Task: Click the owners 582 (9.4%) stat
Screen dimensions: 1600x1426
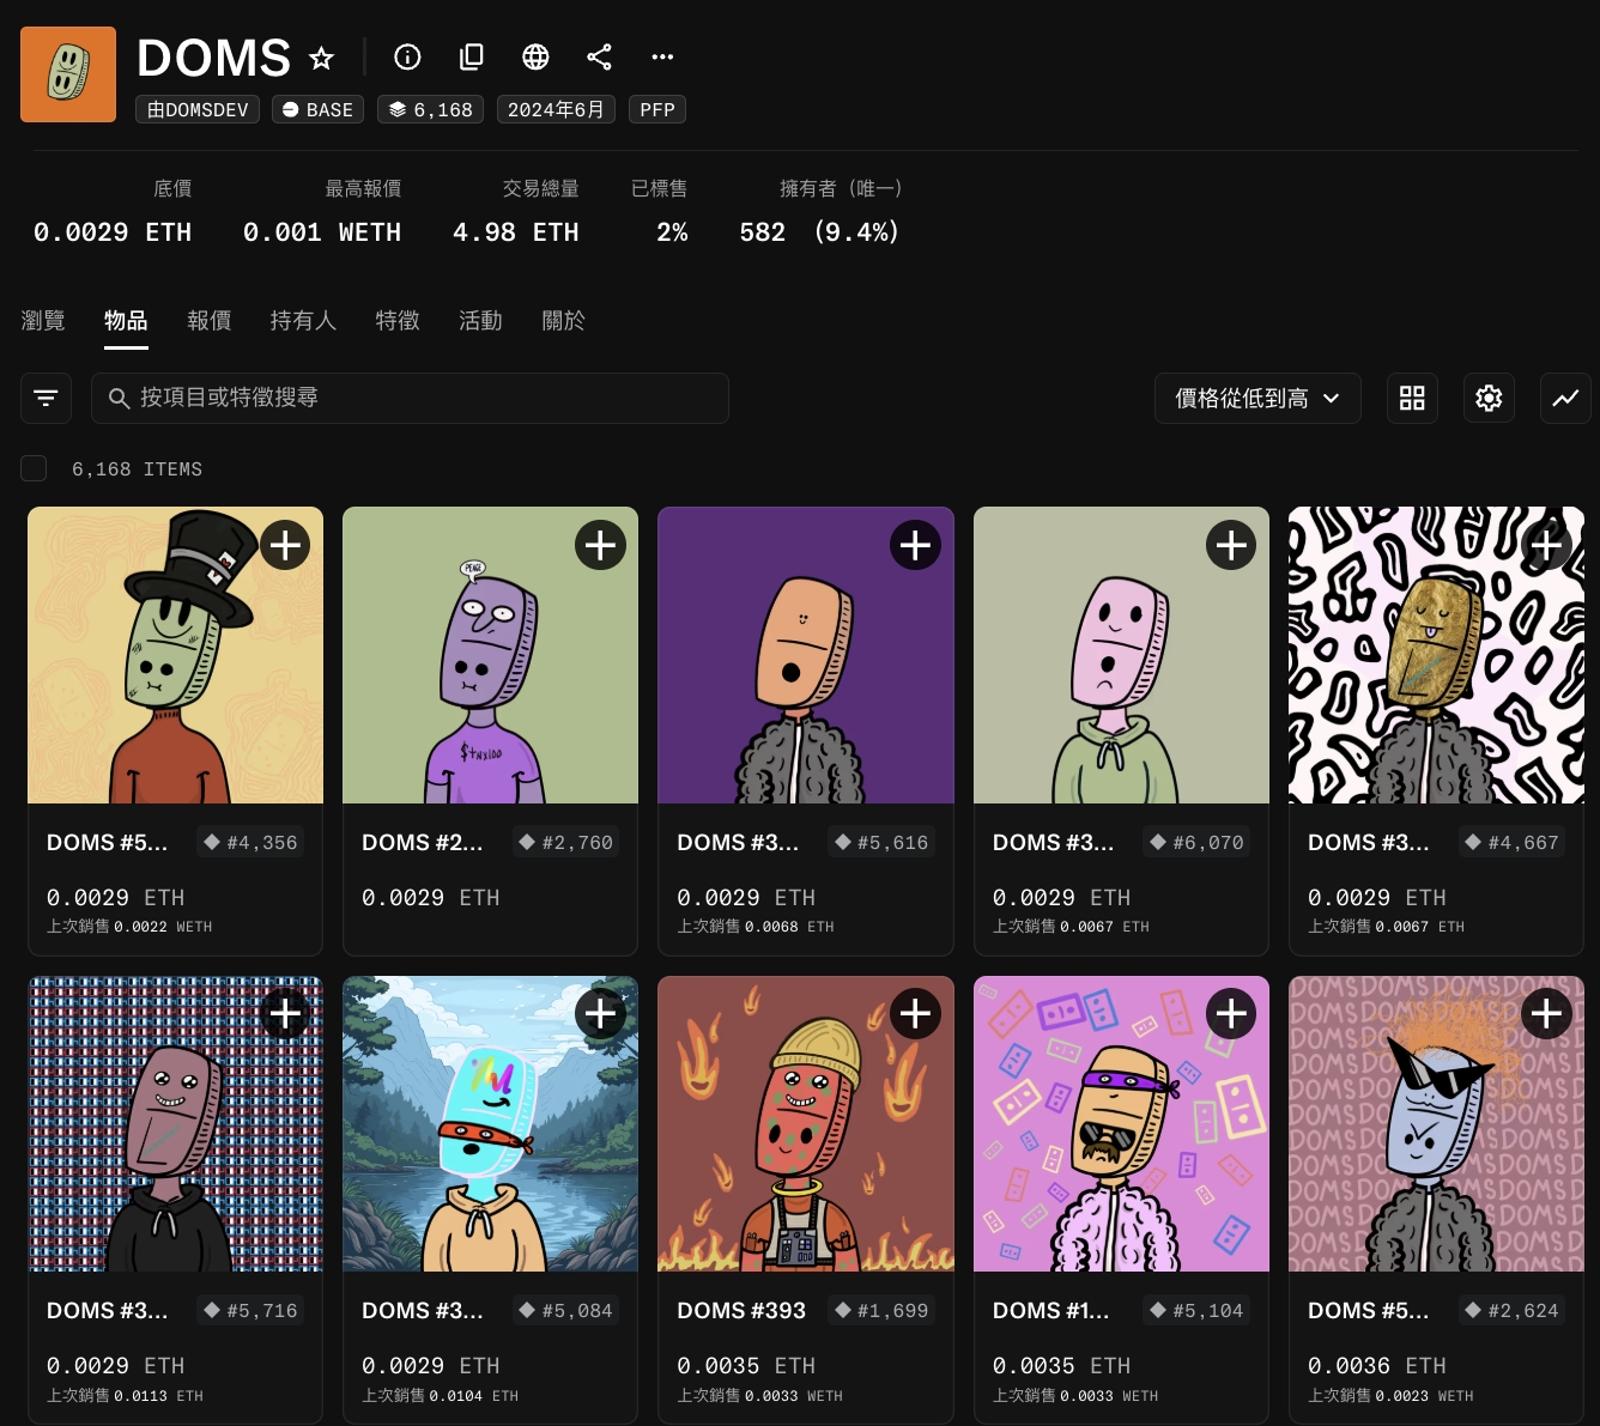Action: coord(819,232)
